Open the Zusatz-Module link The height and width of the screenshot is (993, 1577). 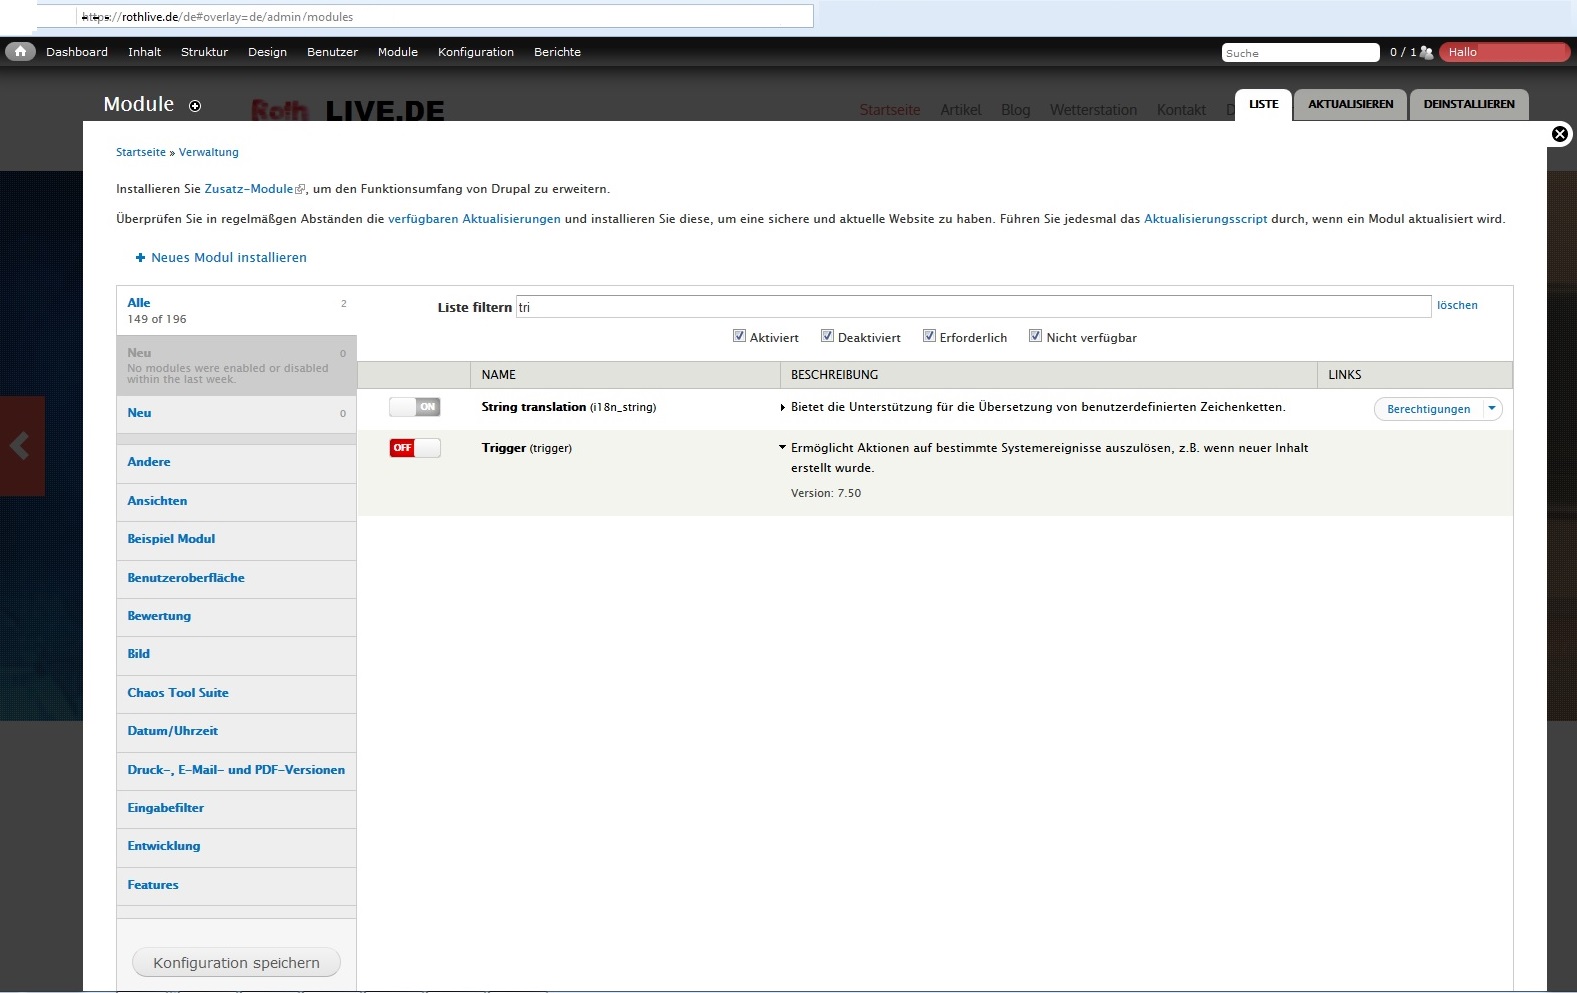pyautogui.click(x=249, y=189)
